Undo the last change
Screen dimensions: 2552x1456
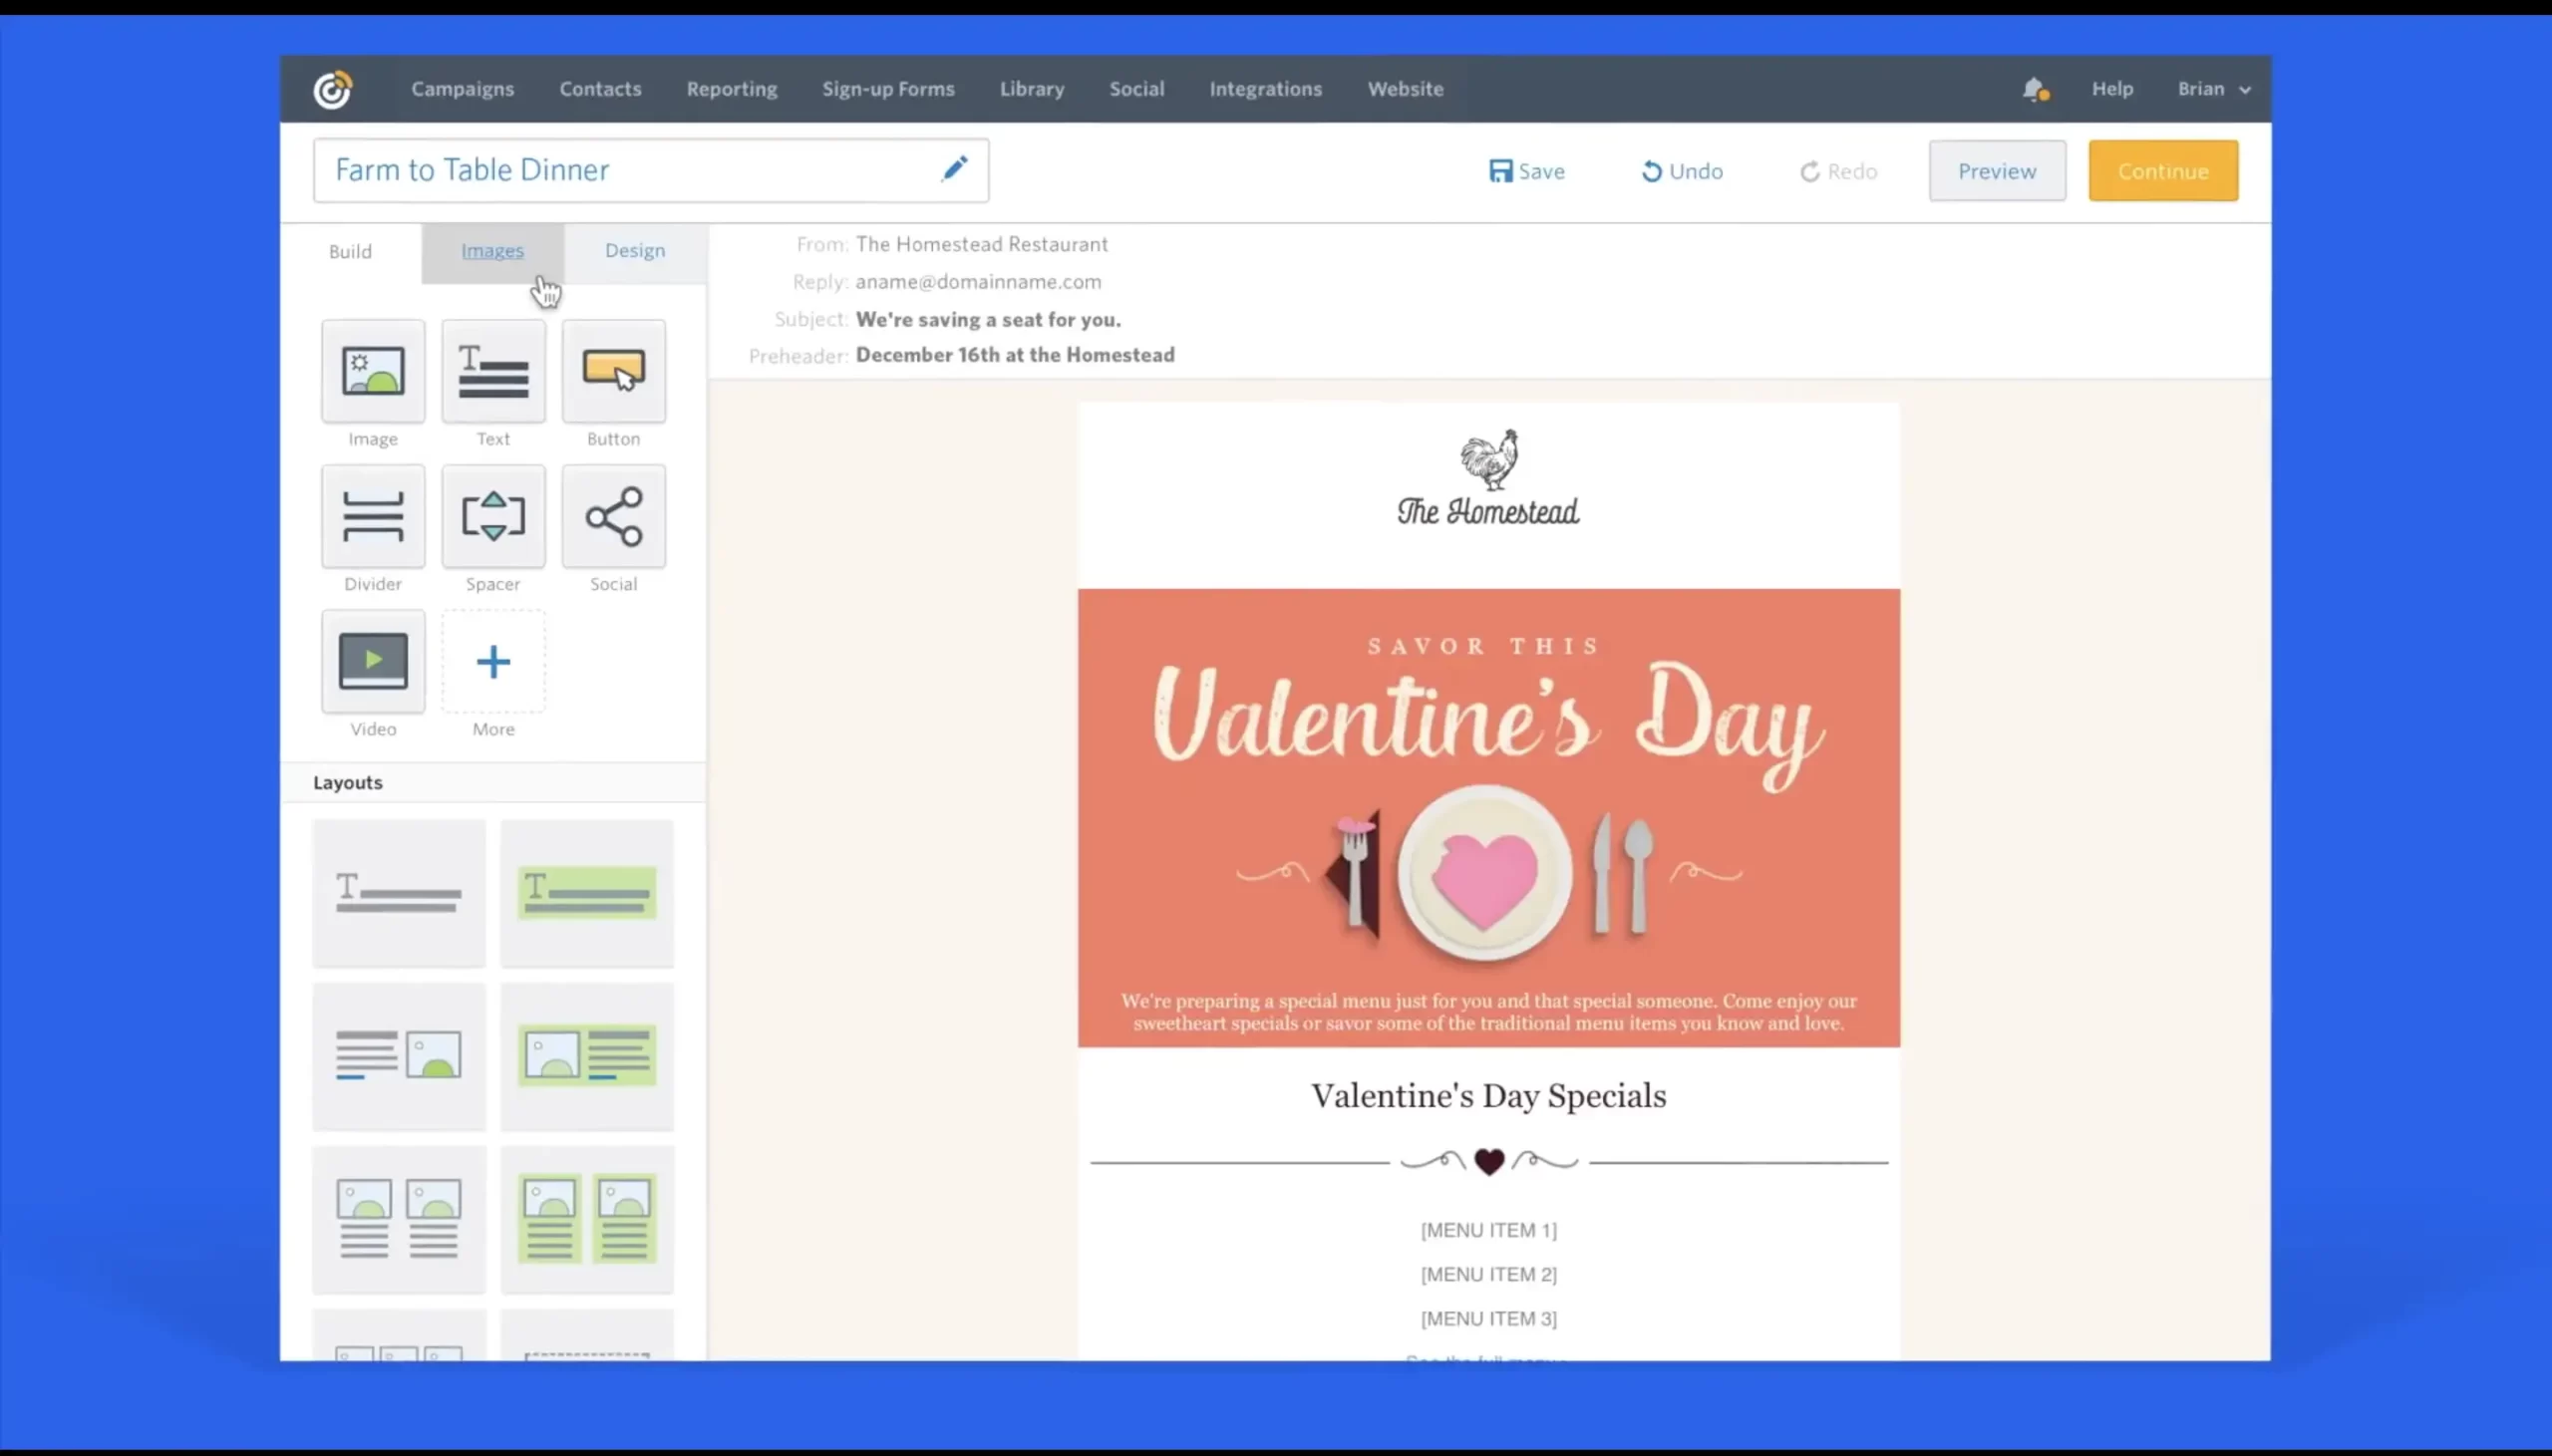1681,170
